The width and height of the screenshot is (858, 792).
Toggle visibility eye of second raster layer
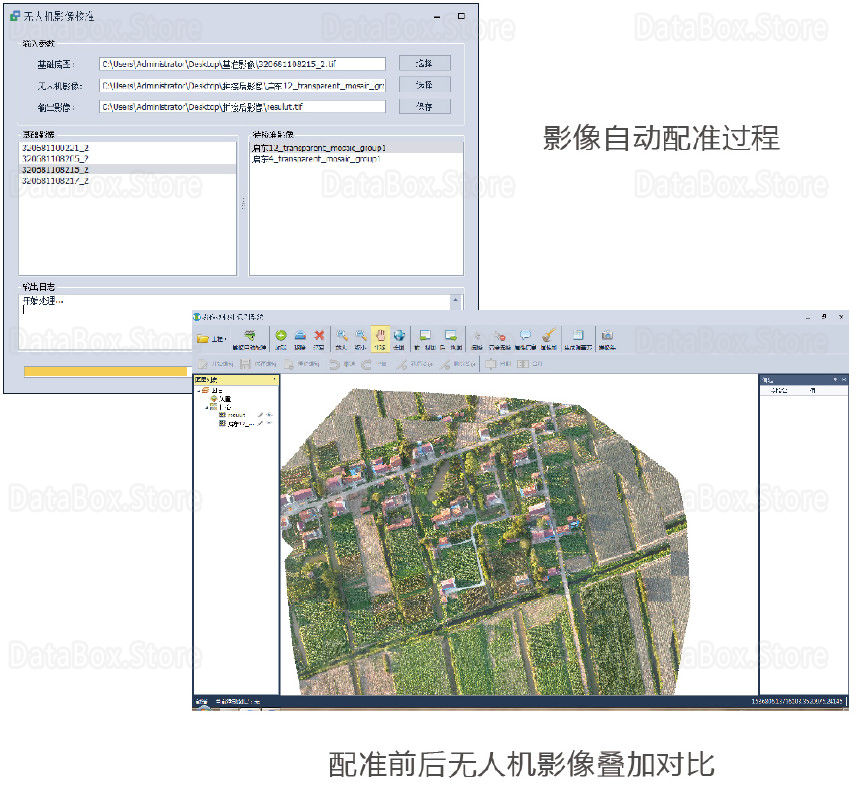(269, 424)
